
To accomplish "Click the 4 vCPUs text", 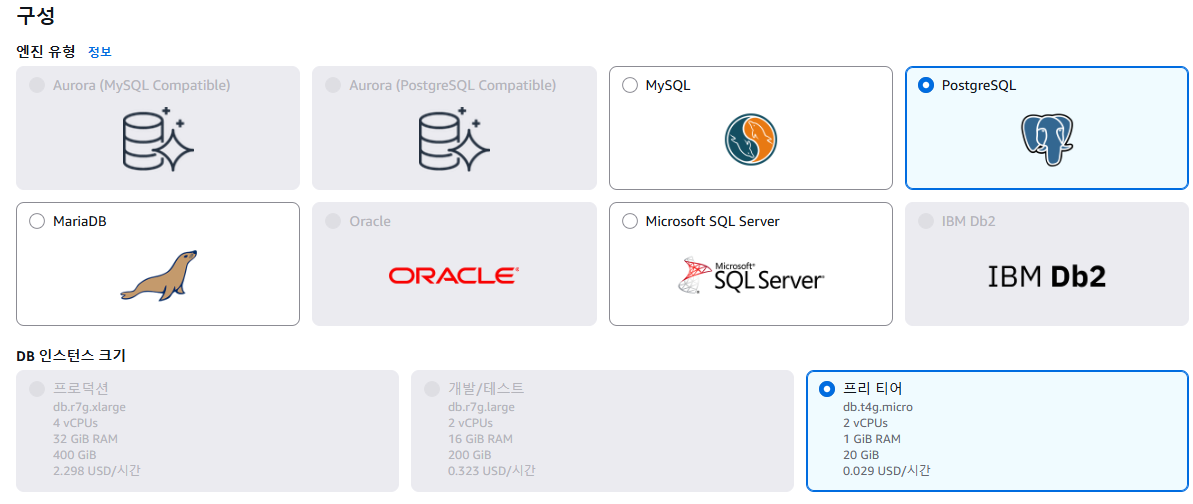I will click(75, 423).
